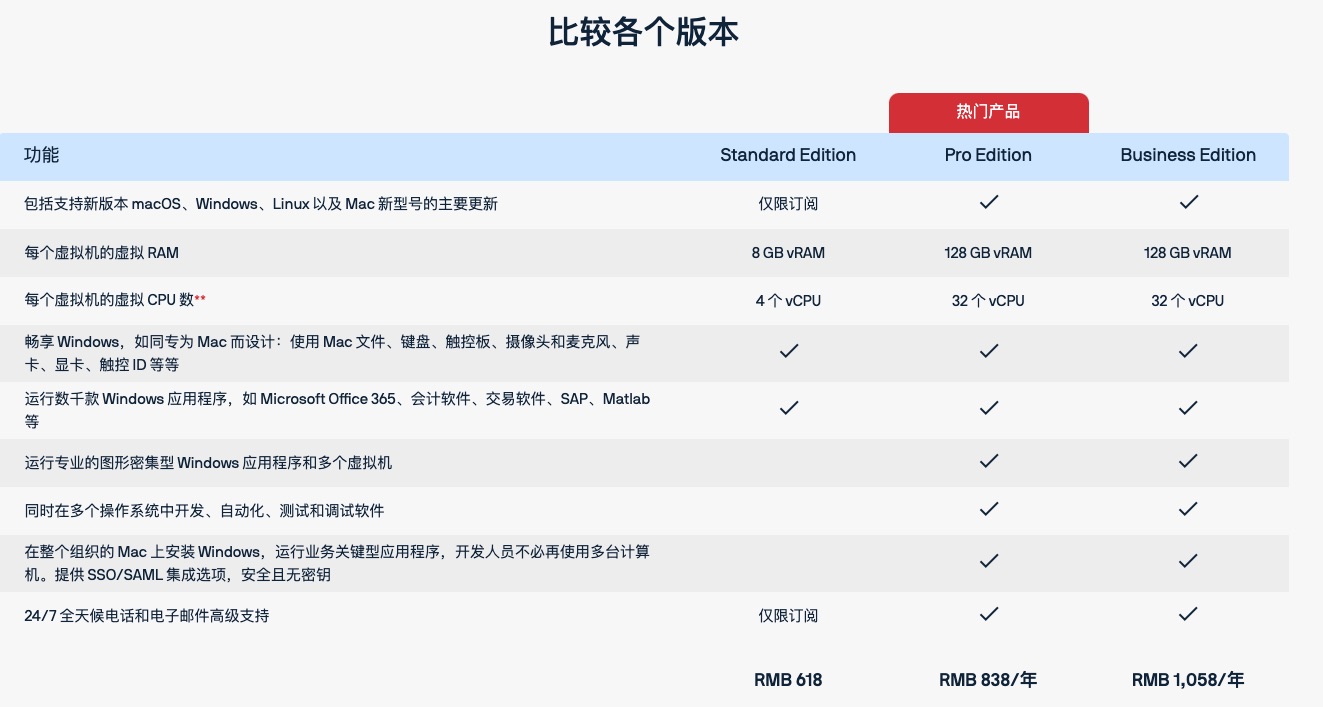Click the red 热门产品 badge
Viewport: 1323px width, 707px height.
pyautogui.click(x=988, y=111)
